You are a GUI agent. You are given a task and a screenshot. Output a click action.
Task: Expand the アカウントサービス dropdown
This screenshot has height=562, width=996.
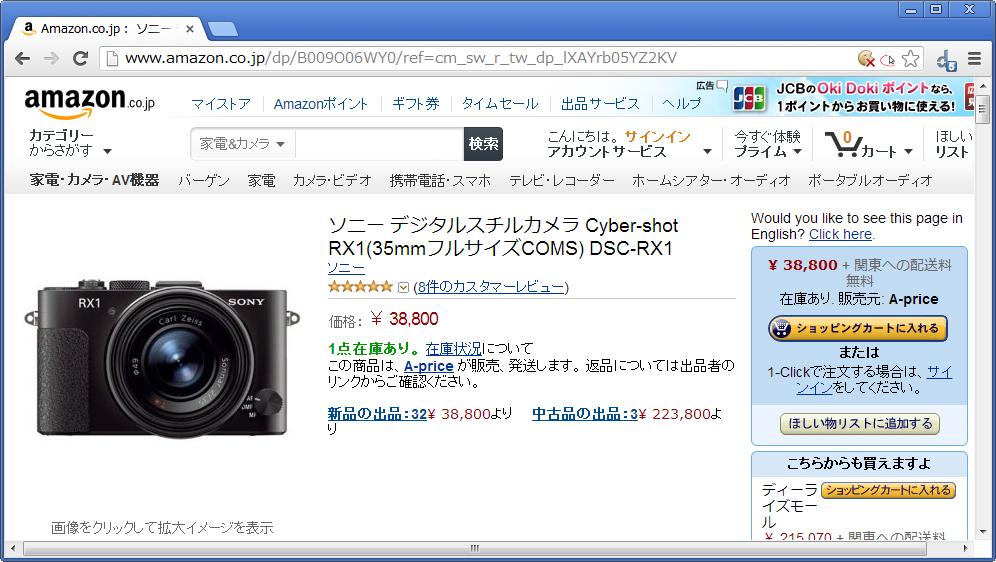(707, 152)
